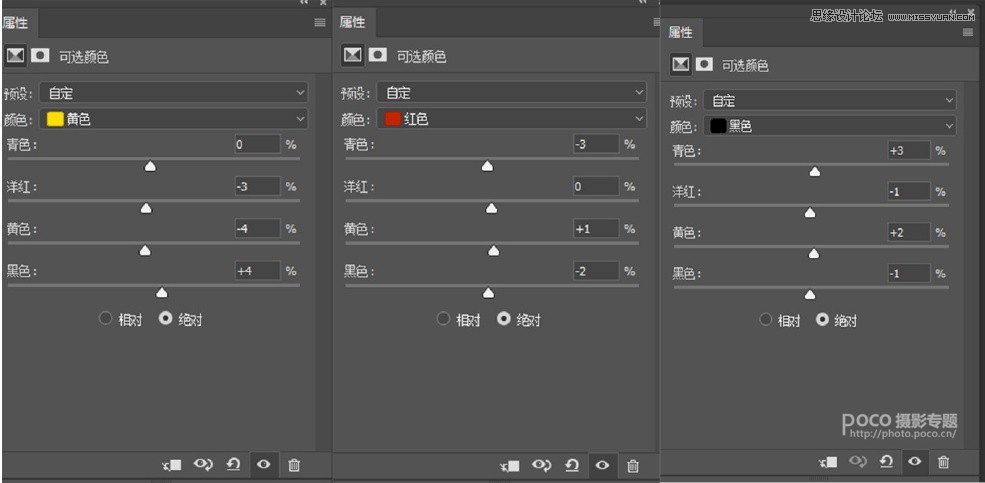This screenshot has height=483, width=985.
Task: Click mask icon in red Selective Color panel
Action: tap(378, 56)
